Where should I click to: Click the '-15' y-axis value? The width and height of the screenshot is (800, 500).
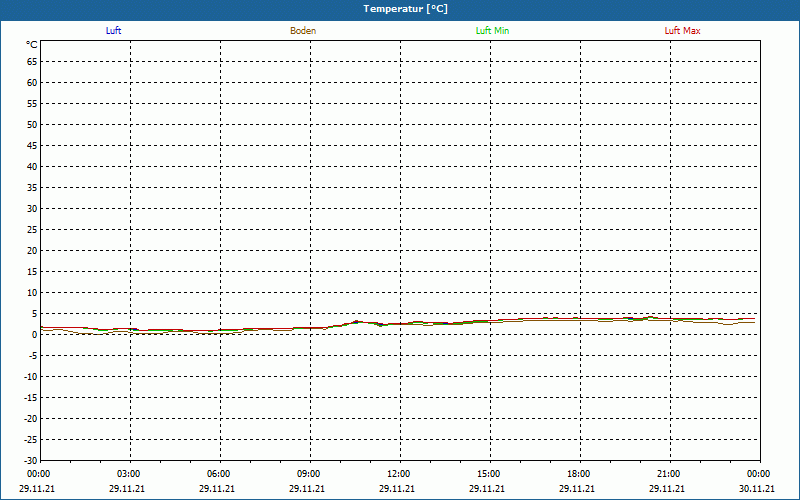click(x=31, y=398)
